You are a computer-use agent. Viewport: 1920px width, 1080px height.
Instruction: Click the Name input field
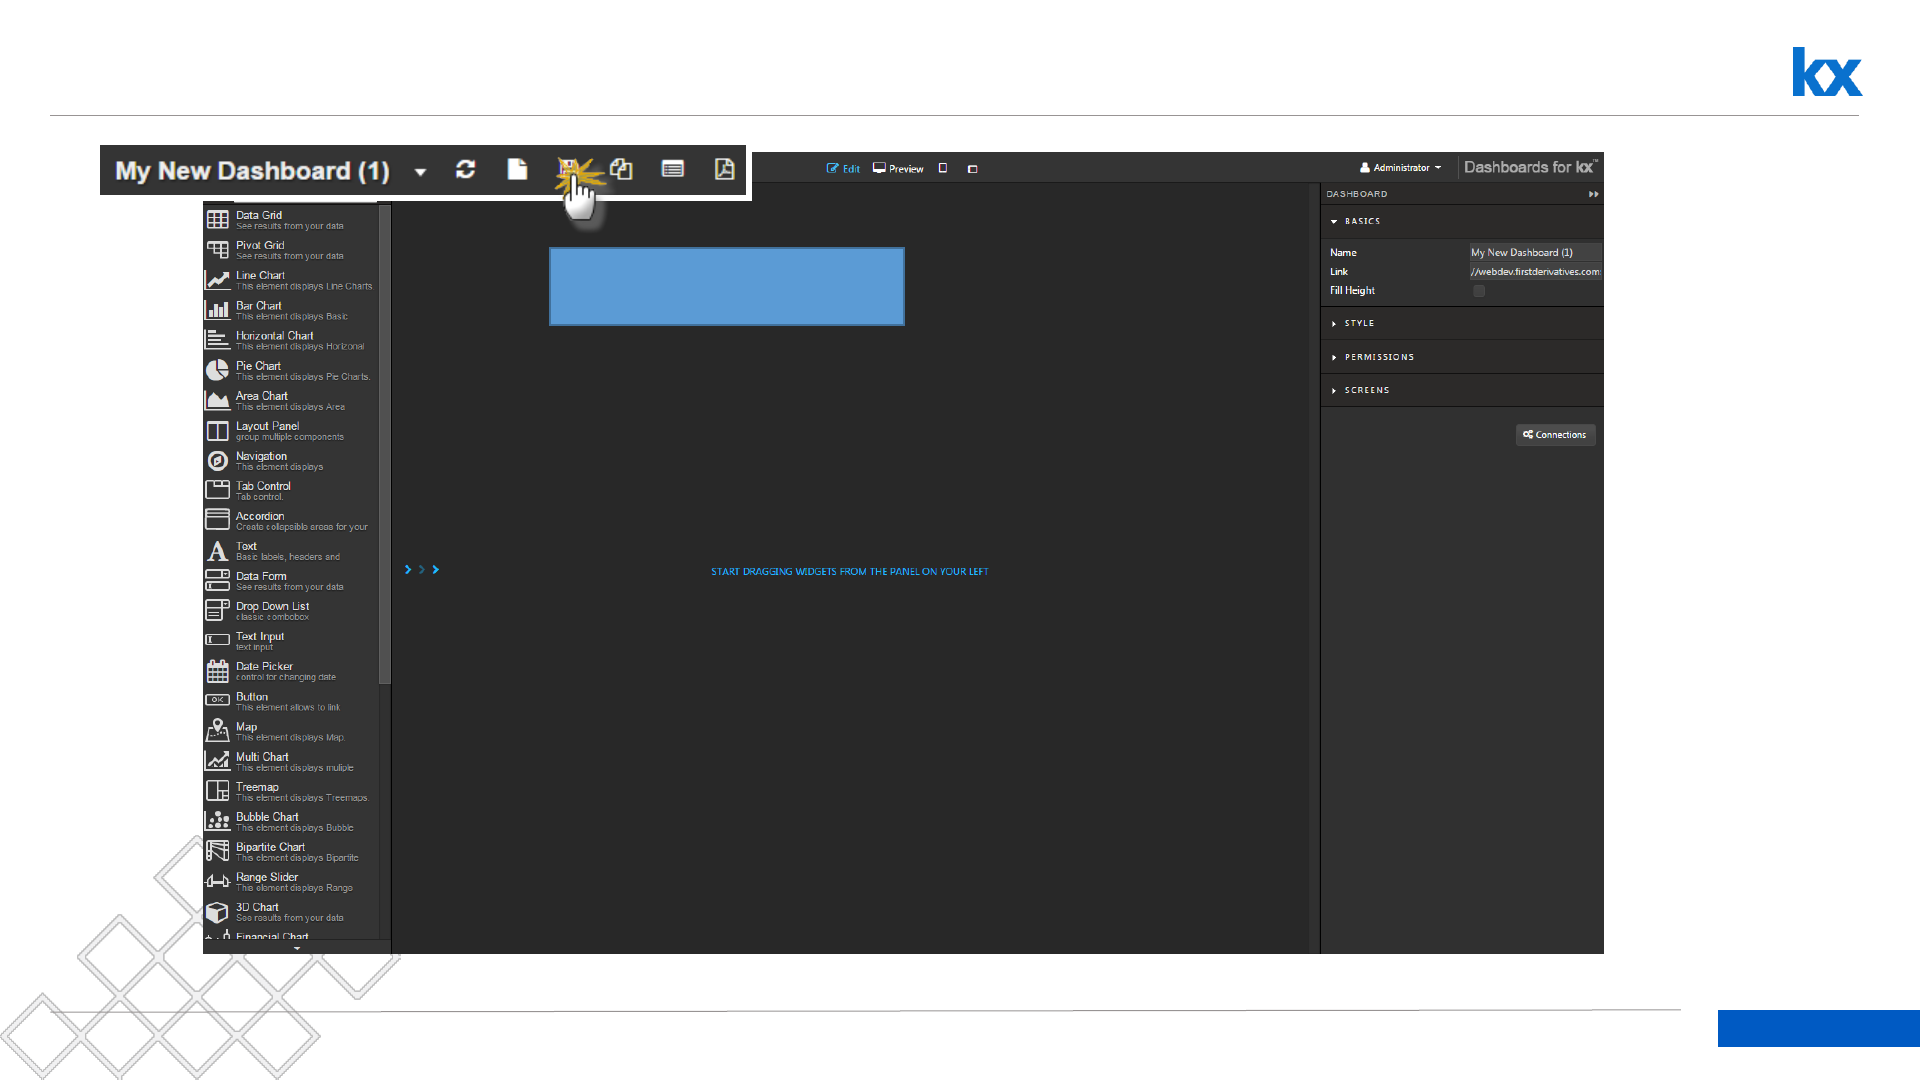coord(1534,253)
